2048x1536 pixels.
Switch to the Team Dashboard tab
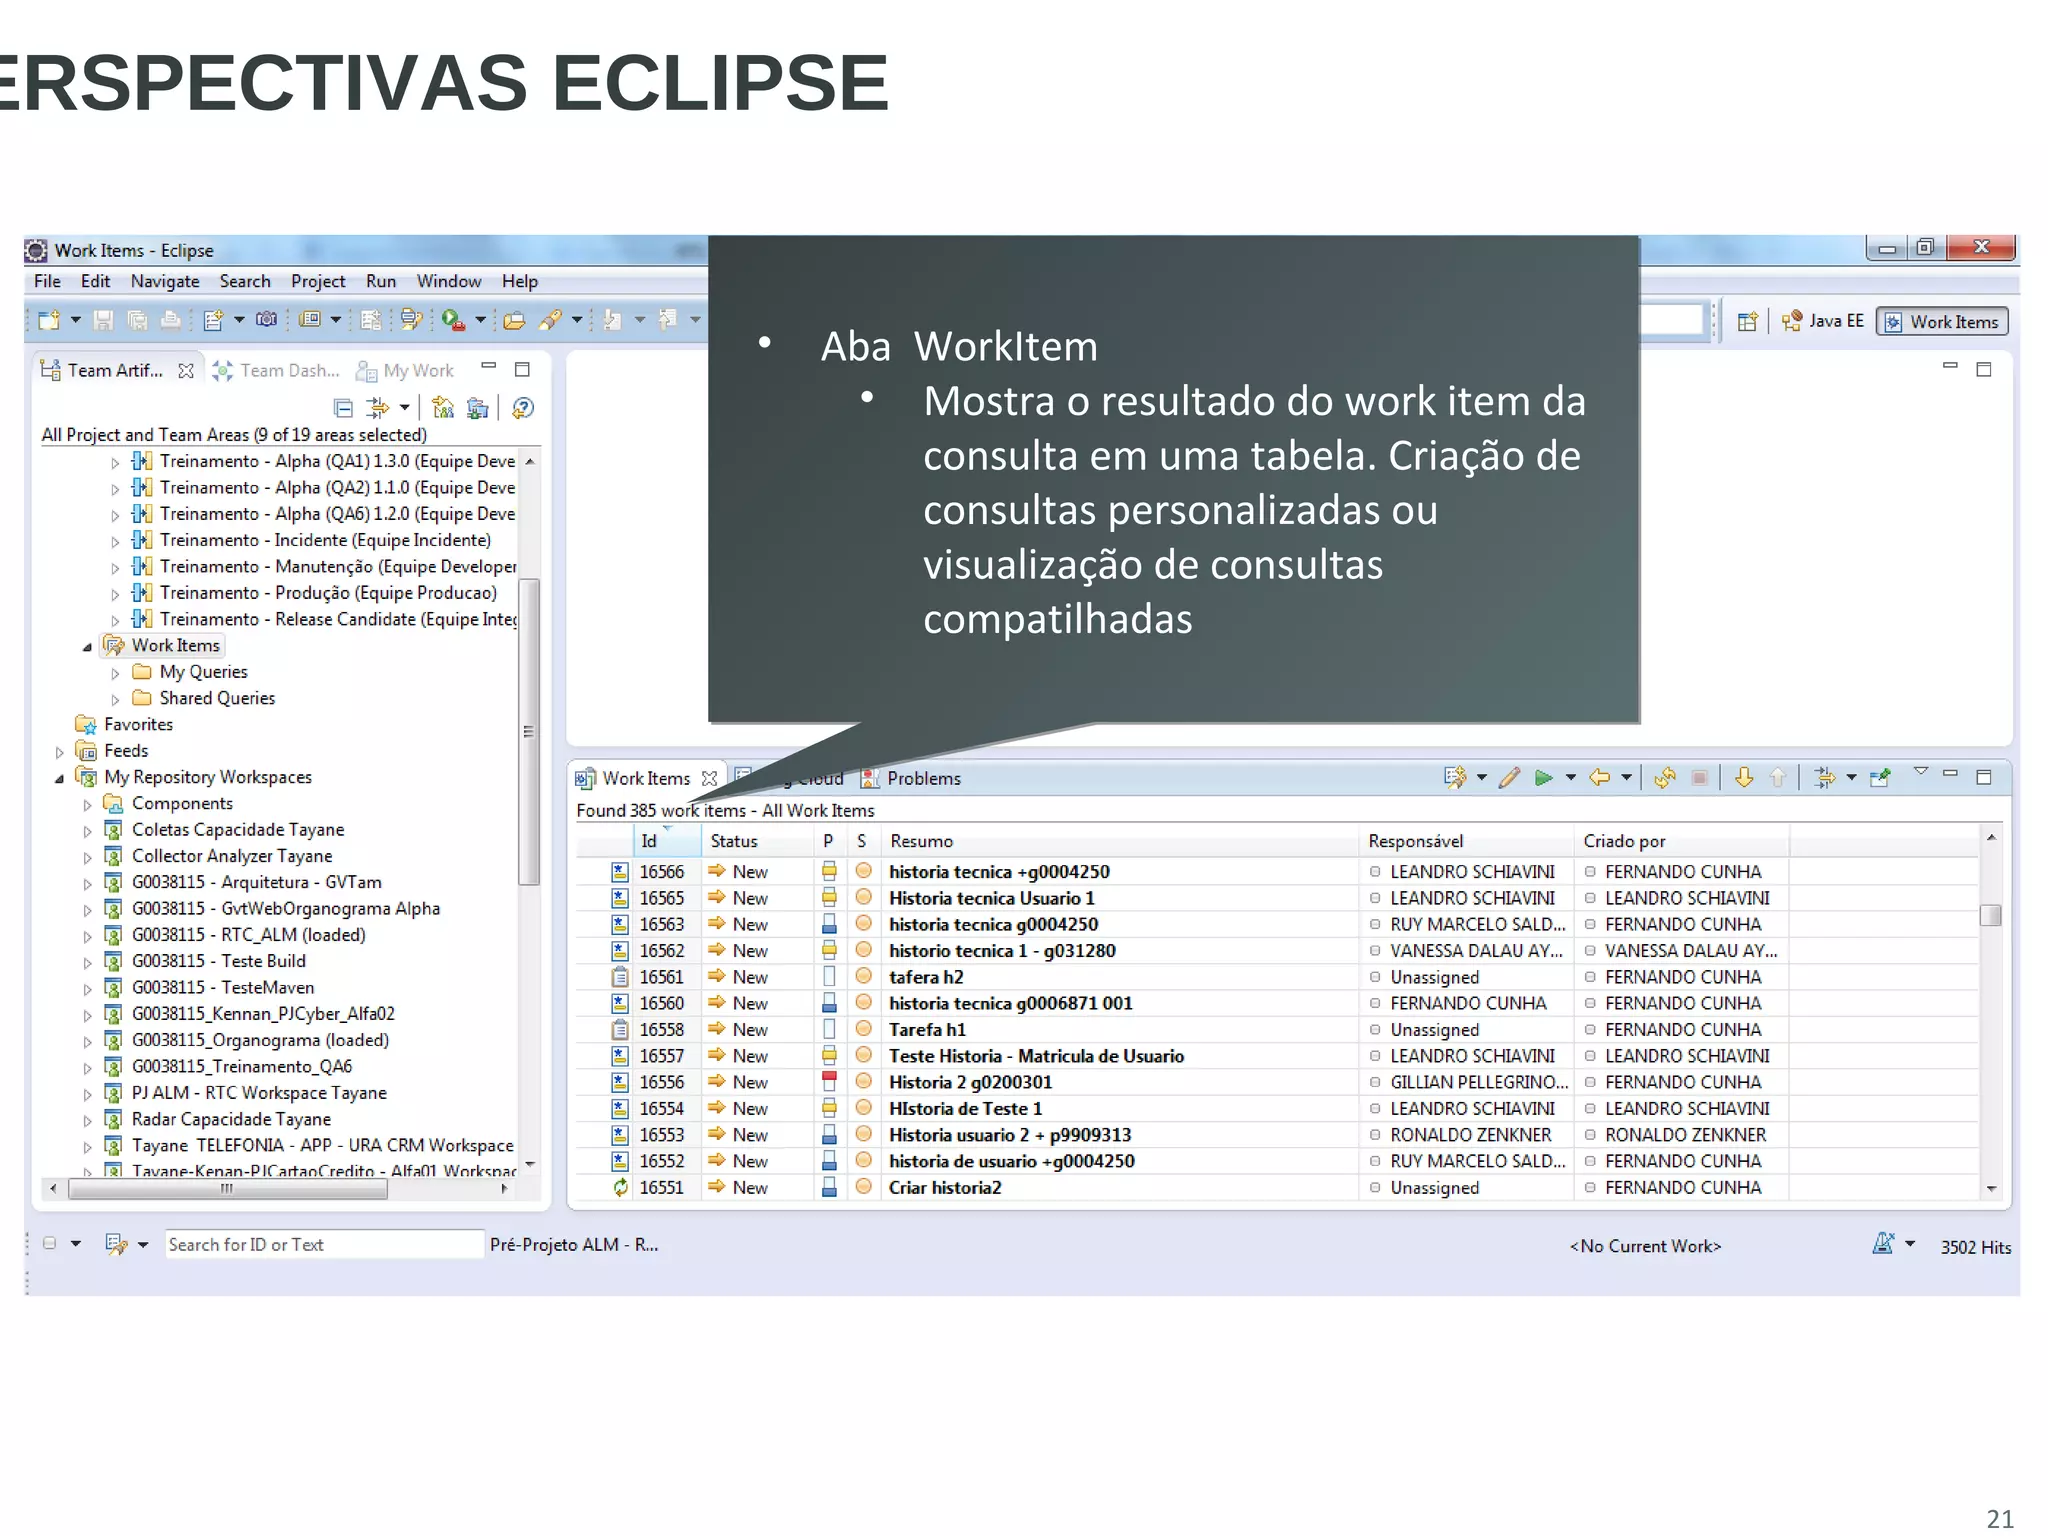[x=276, y=371]
